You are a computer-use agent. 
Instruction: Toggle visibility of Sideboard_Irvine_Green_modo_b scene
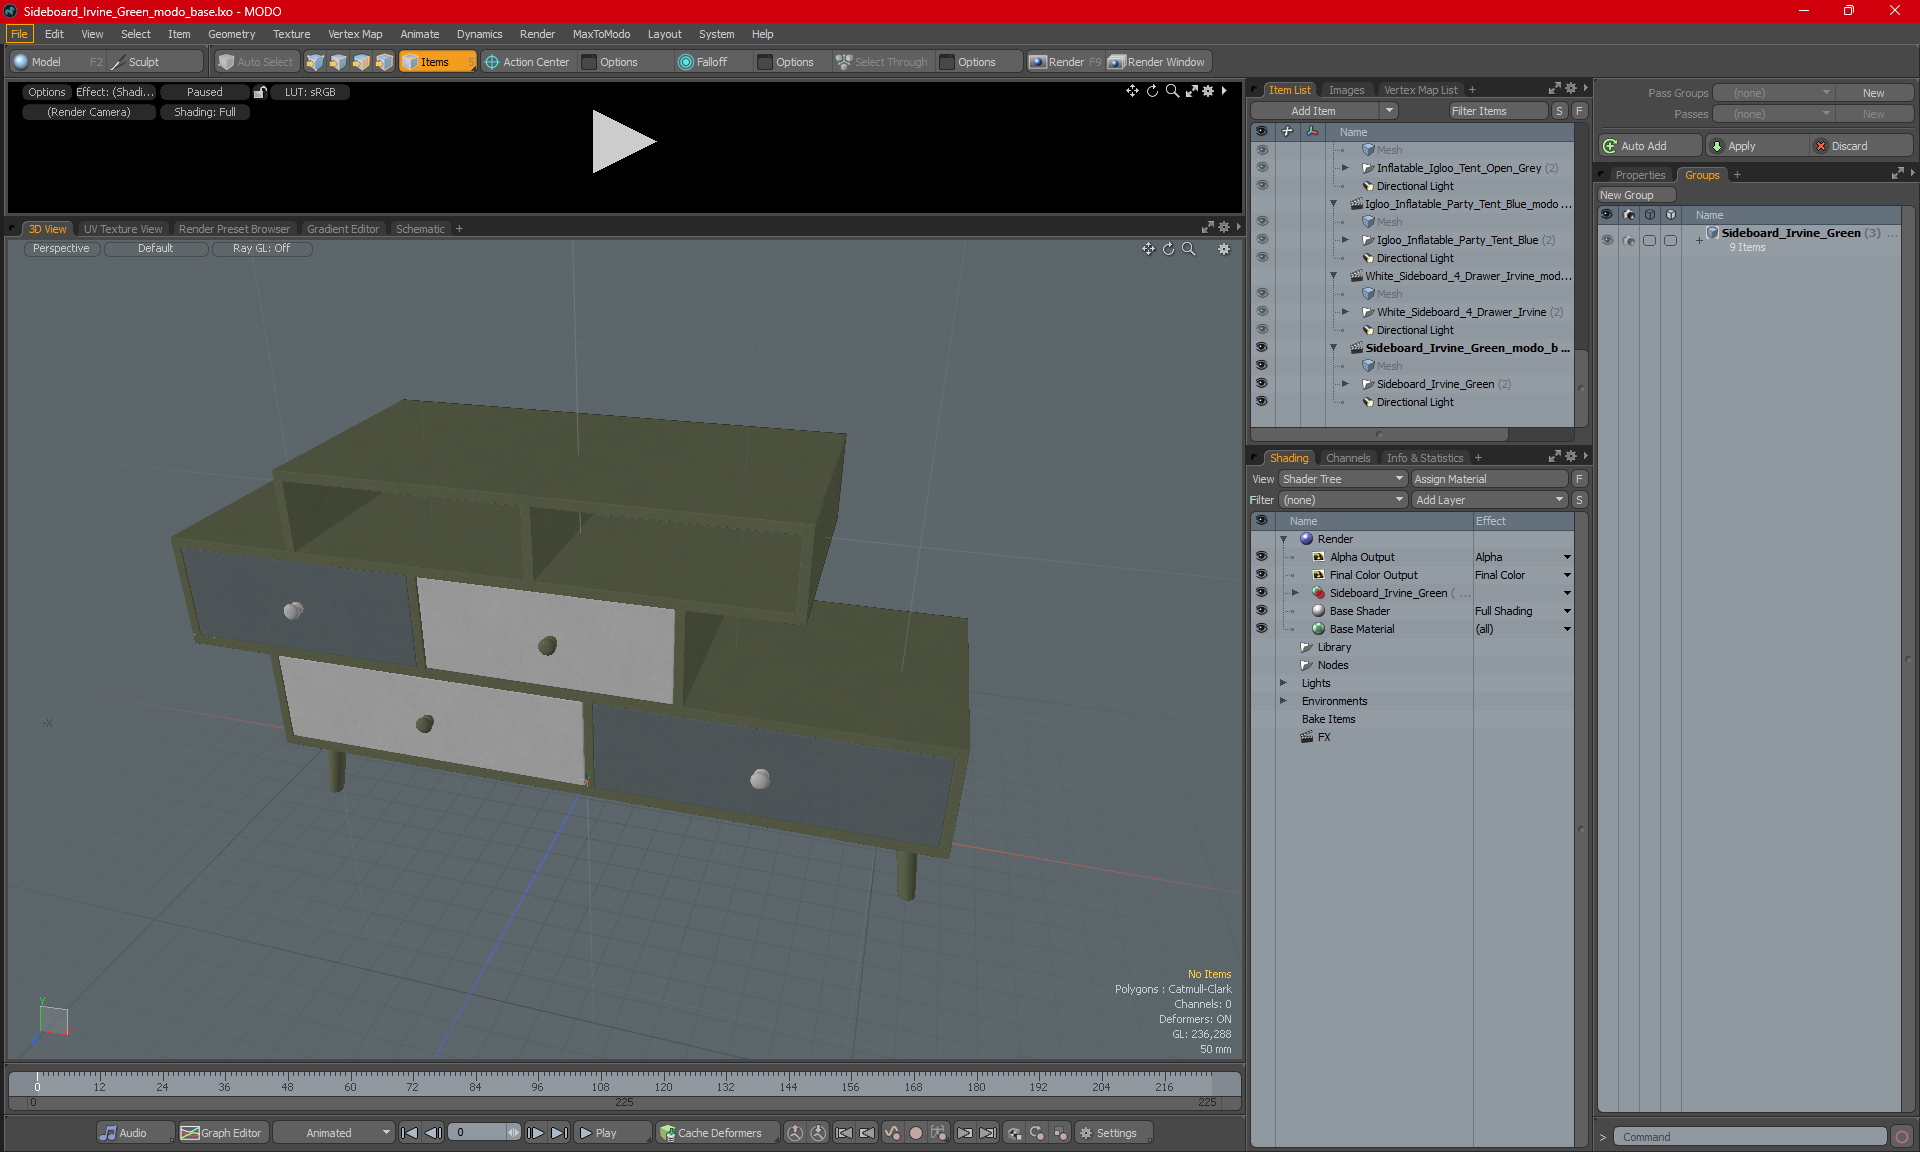pyautogui.click(x=1262, y=348)
